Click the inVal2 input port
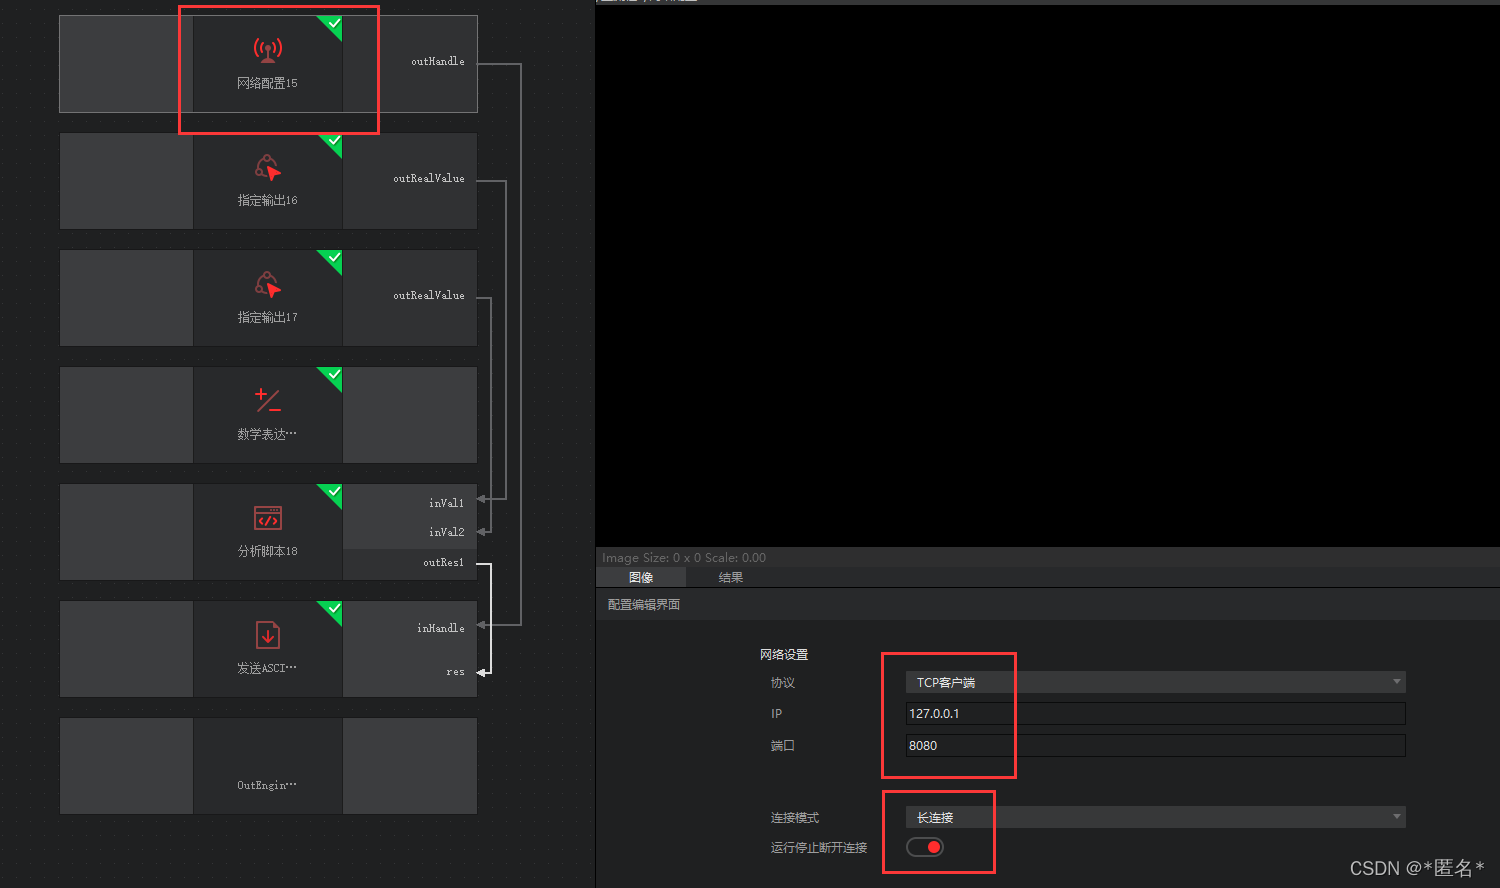The height and width of the screenshot is (888, 1500). [x=446, y=532]
